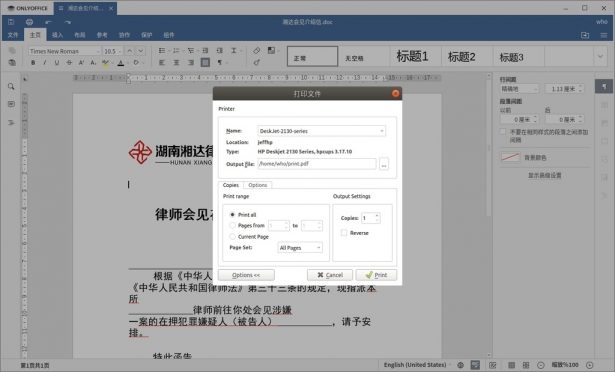Apply superscript formatting
The image size is (615, 372).
tap(81, 62)
